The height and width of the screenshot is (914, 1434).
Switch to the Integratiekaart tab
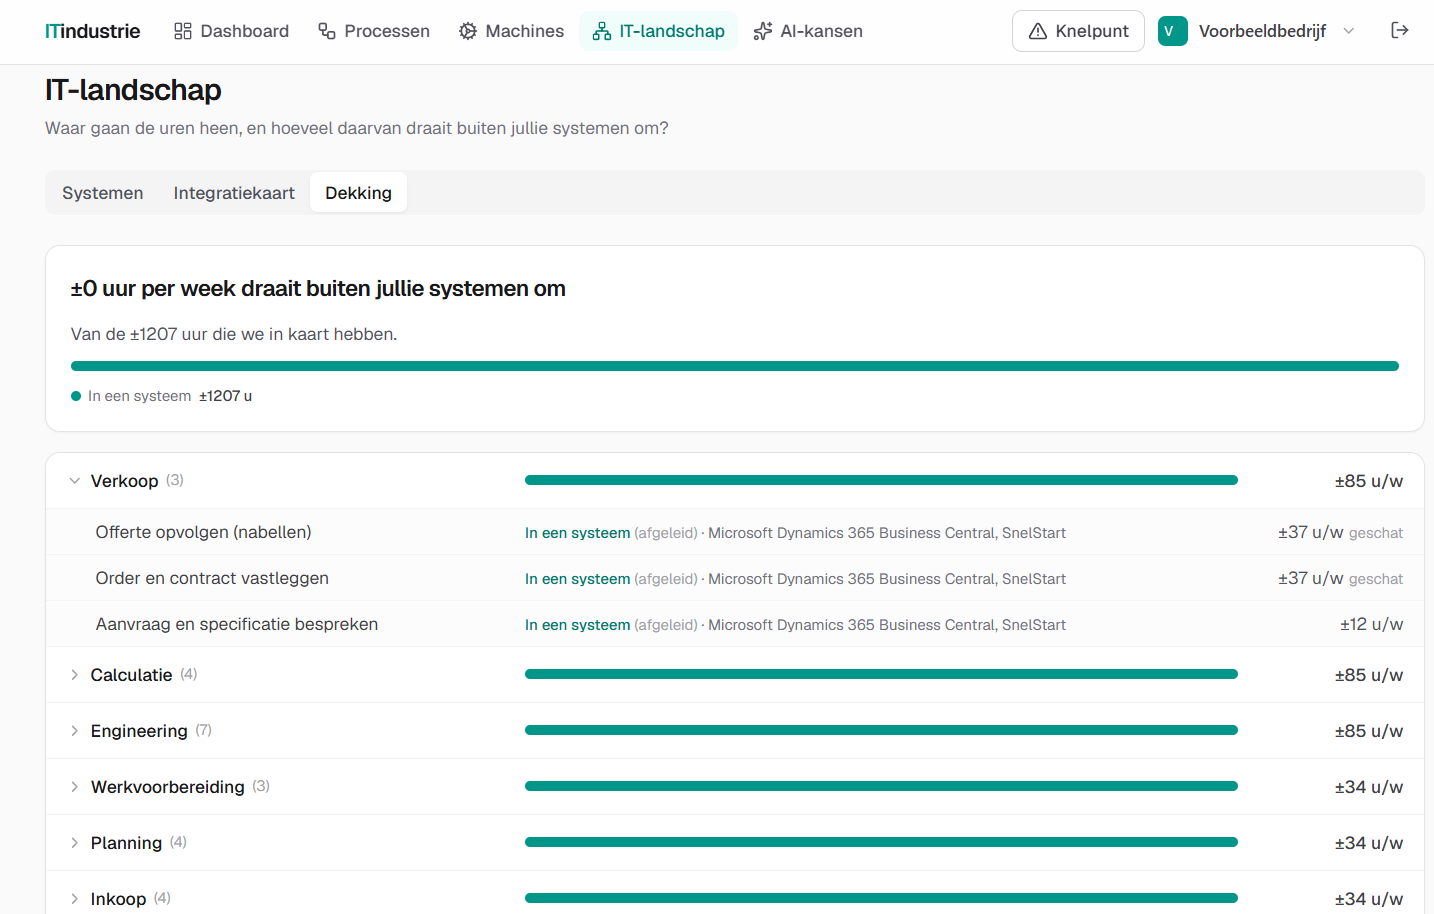pyautogui.click(x=234, y=193)
